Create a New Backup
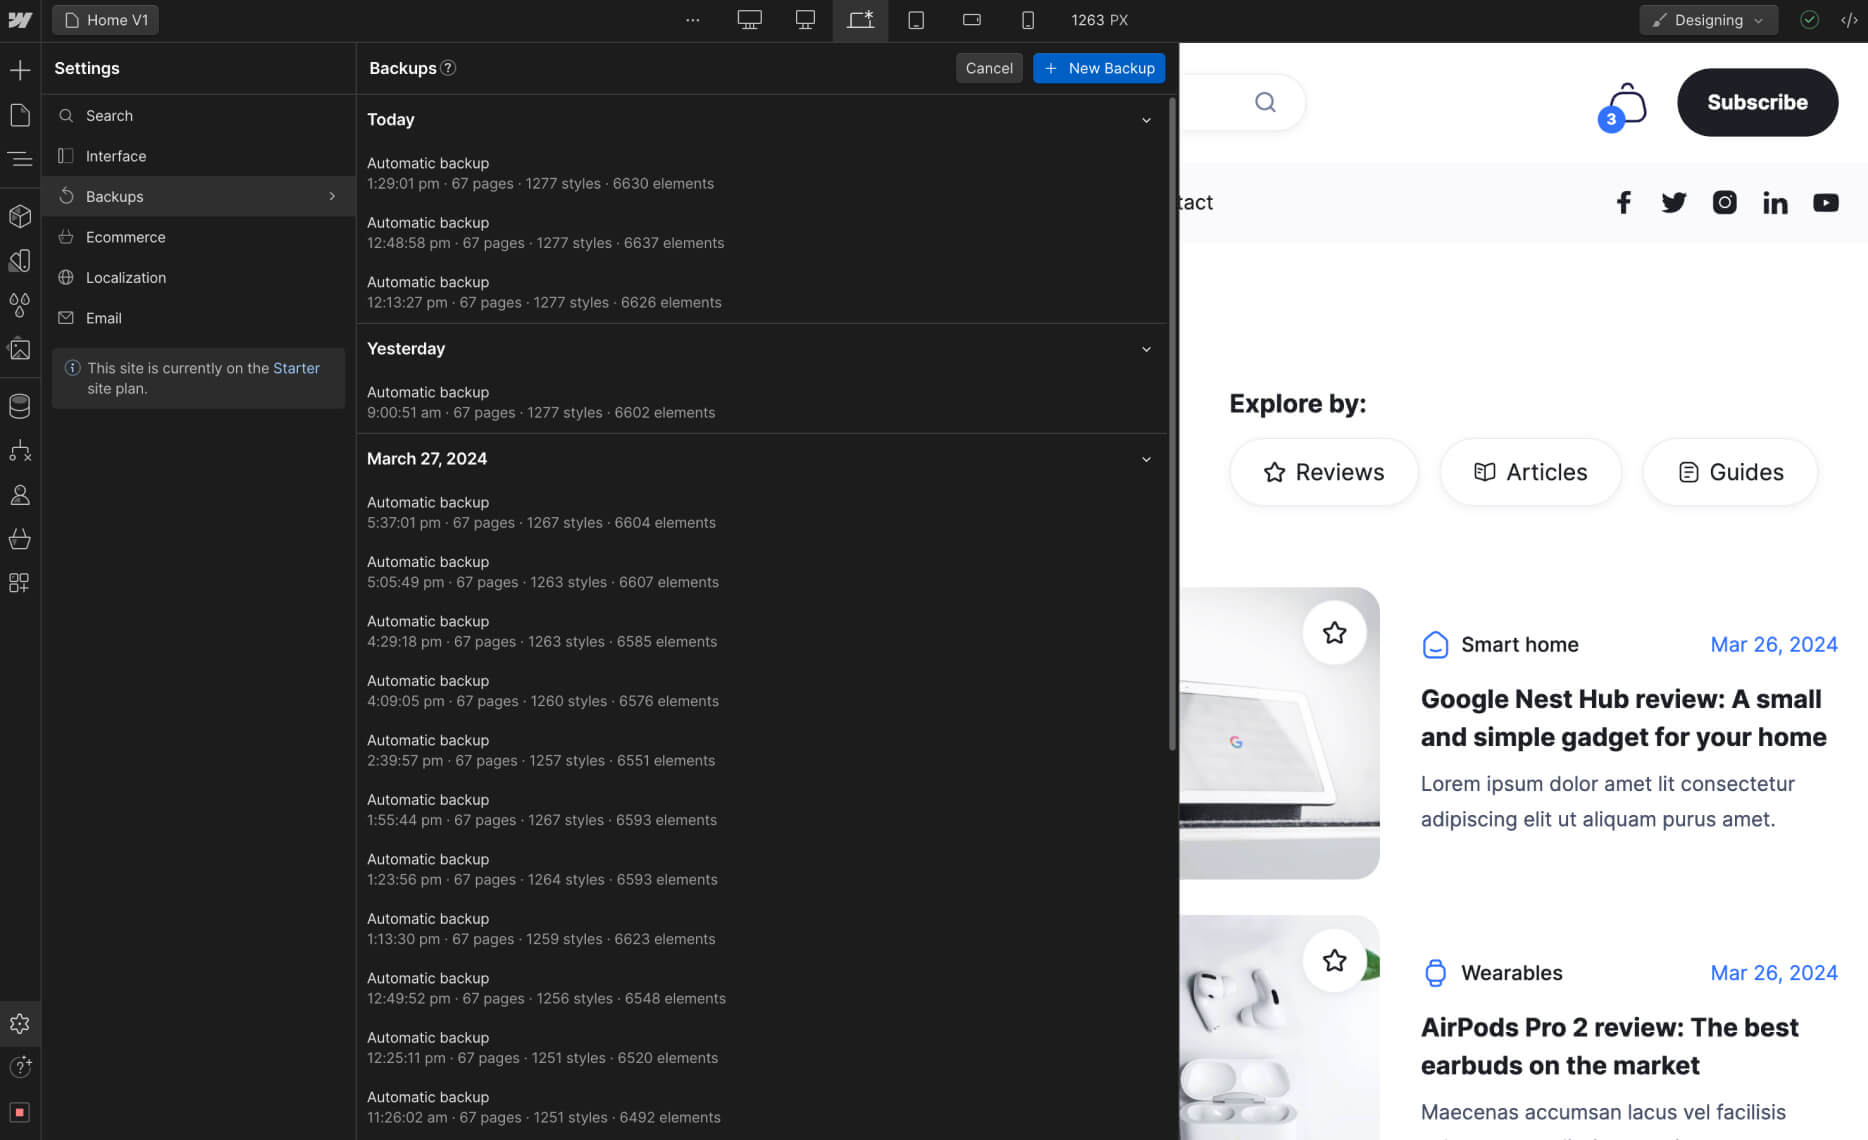The height and width of the screenshot is (1140, 1868). click(1099, 68)
